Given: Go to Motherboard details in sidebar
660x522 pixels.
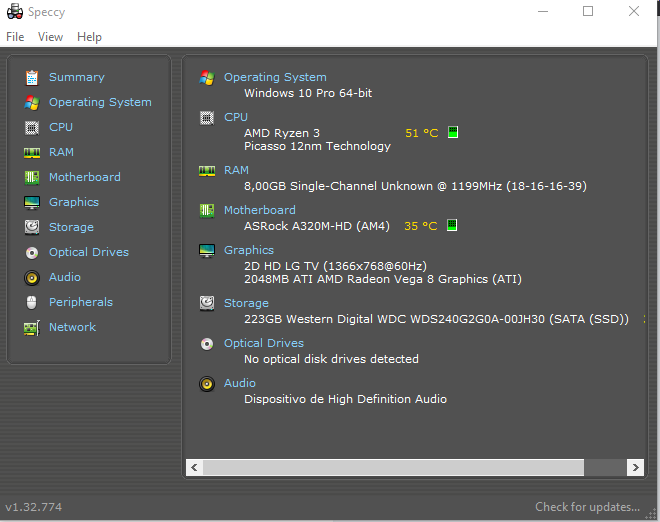Looking at the screenshot, I should (85, 177).
